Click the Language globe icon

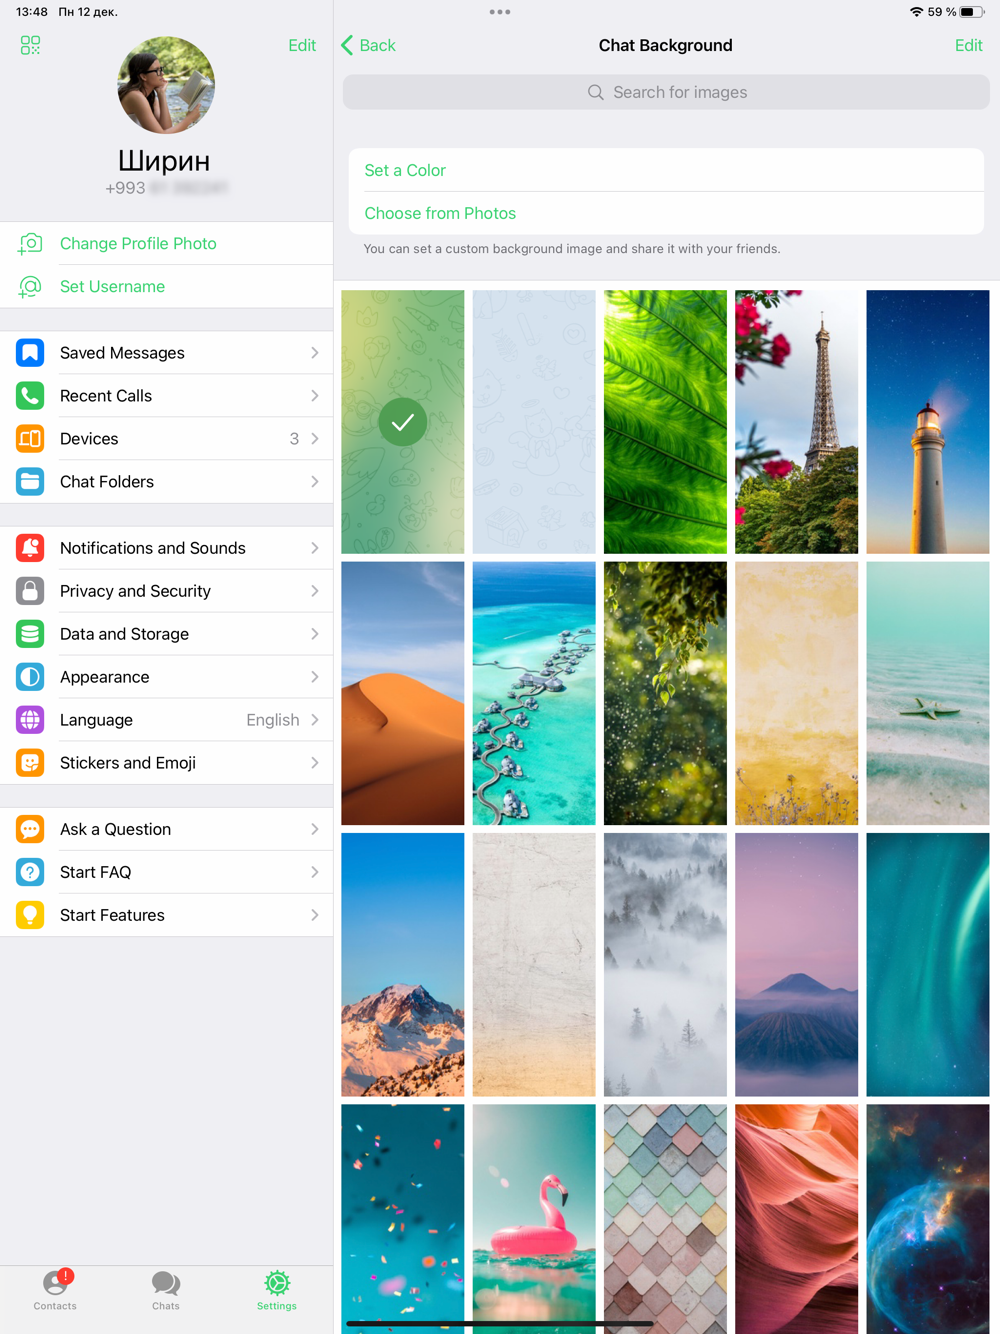(30, 720)
